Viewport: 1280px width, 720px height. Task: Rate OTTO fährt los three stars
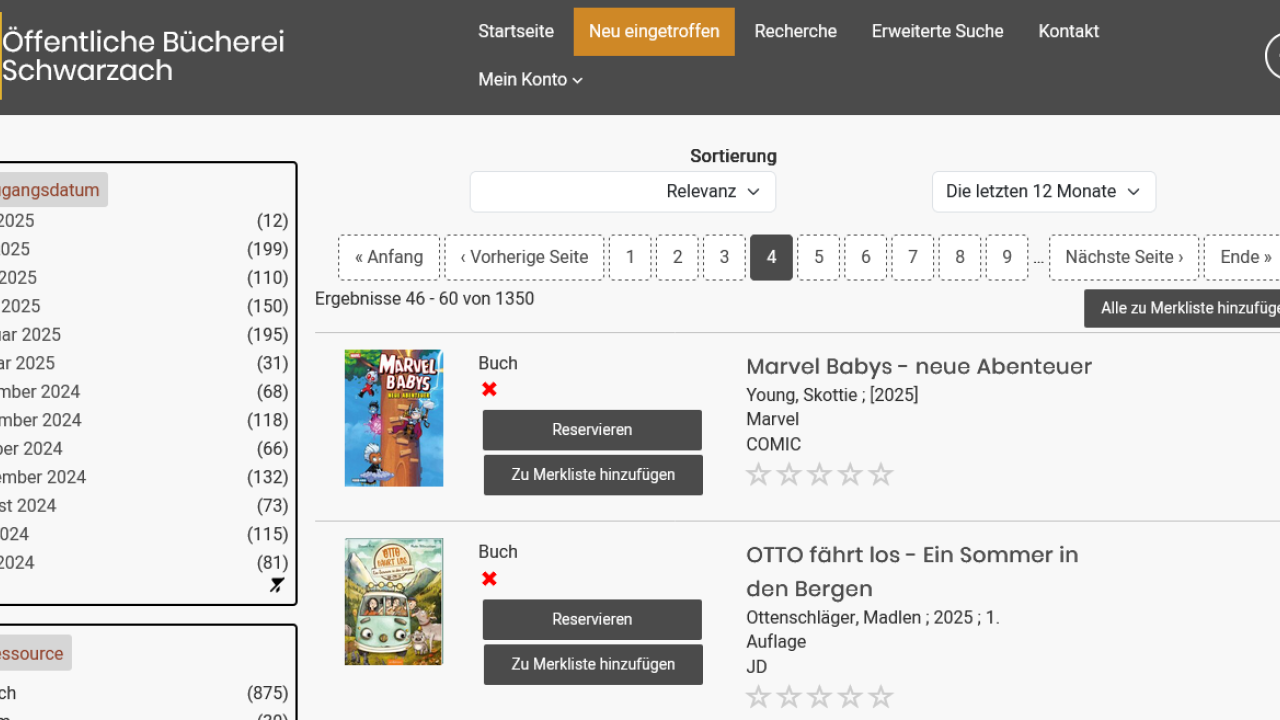[820, 697]
